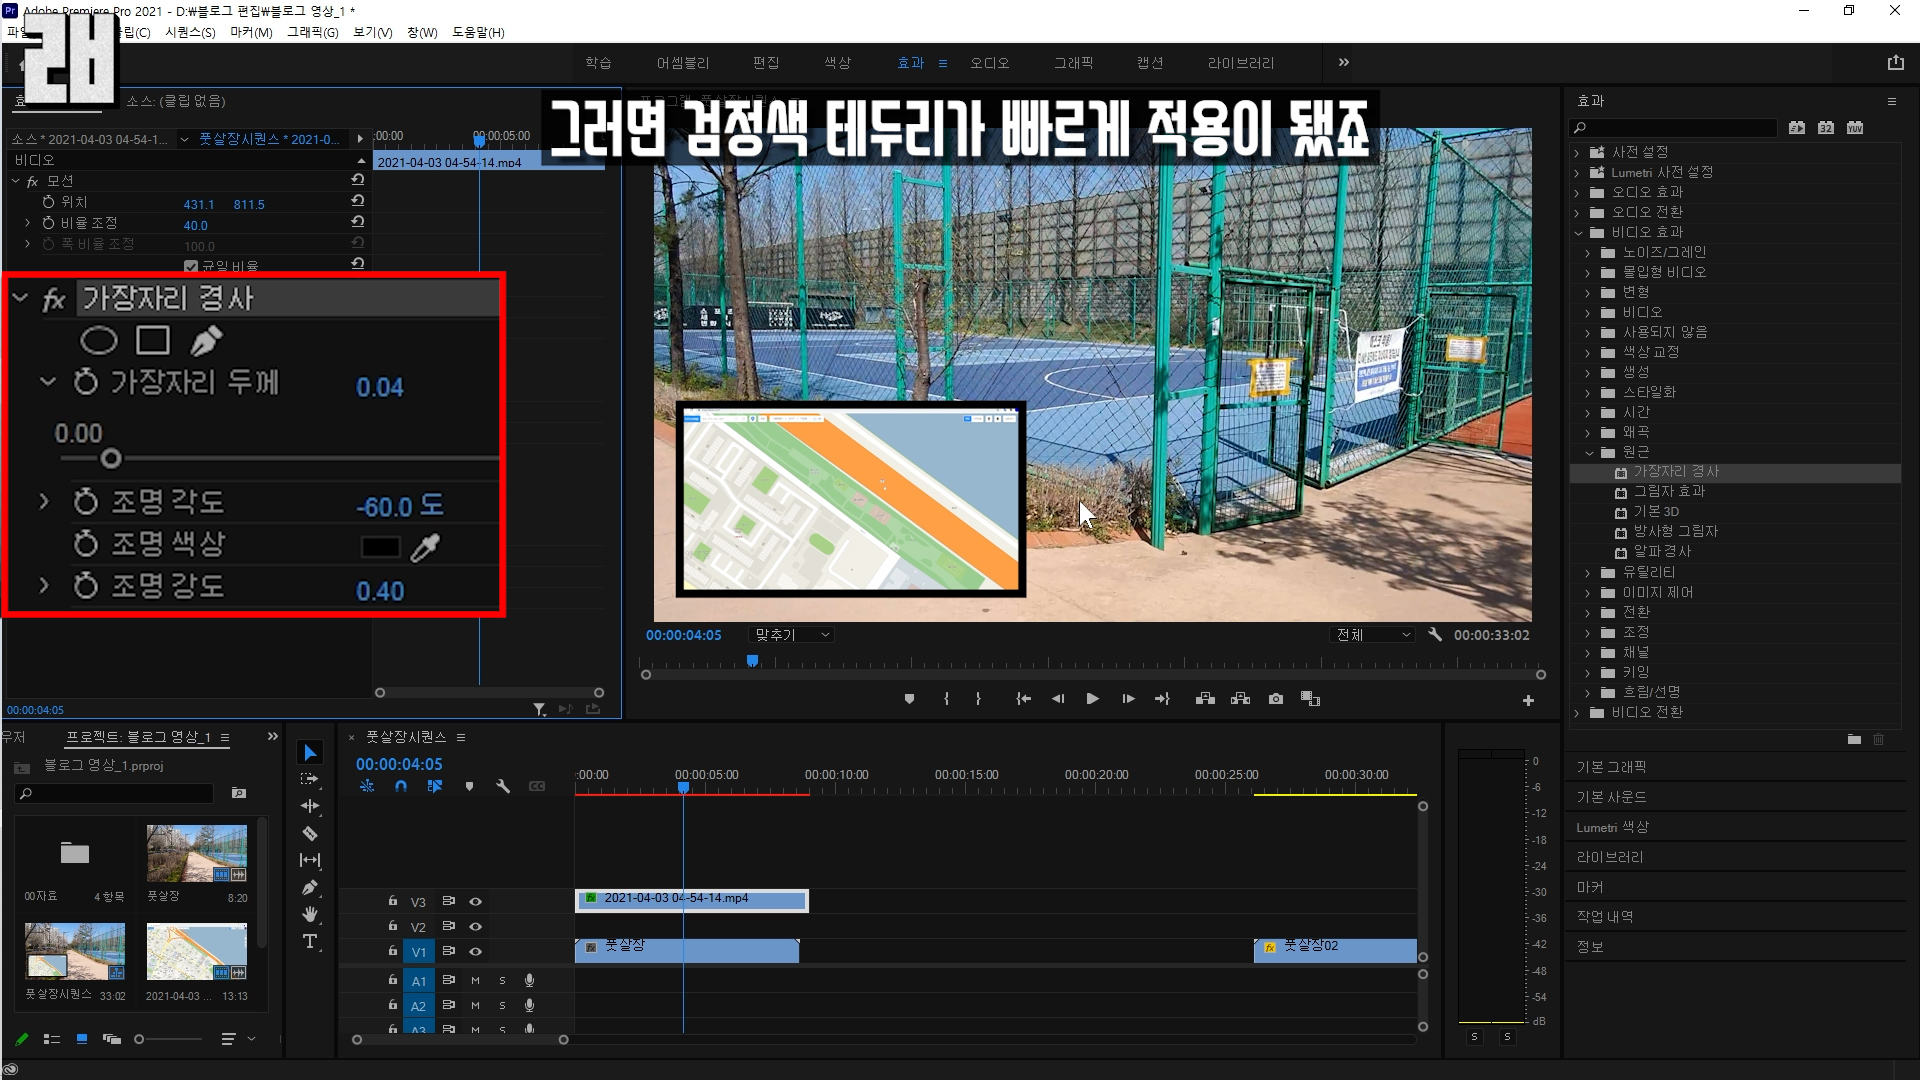Screen dimensions: 1920x1080
Task: Select the Razor tool in timeline toolbox
Action: pyautogui.click(x=310, y=833)
